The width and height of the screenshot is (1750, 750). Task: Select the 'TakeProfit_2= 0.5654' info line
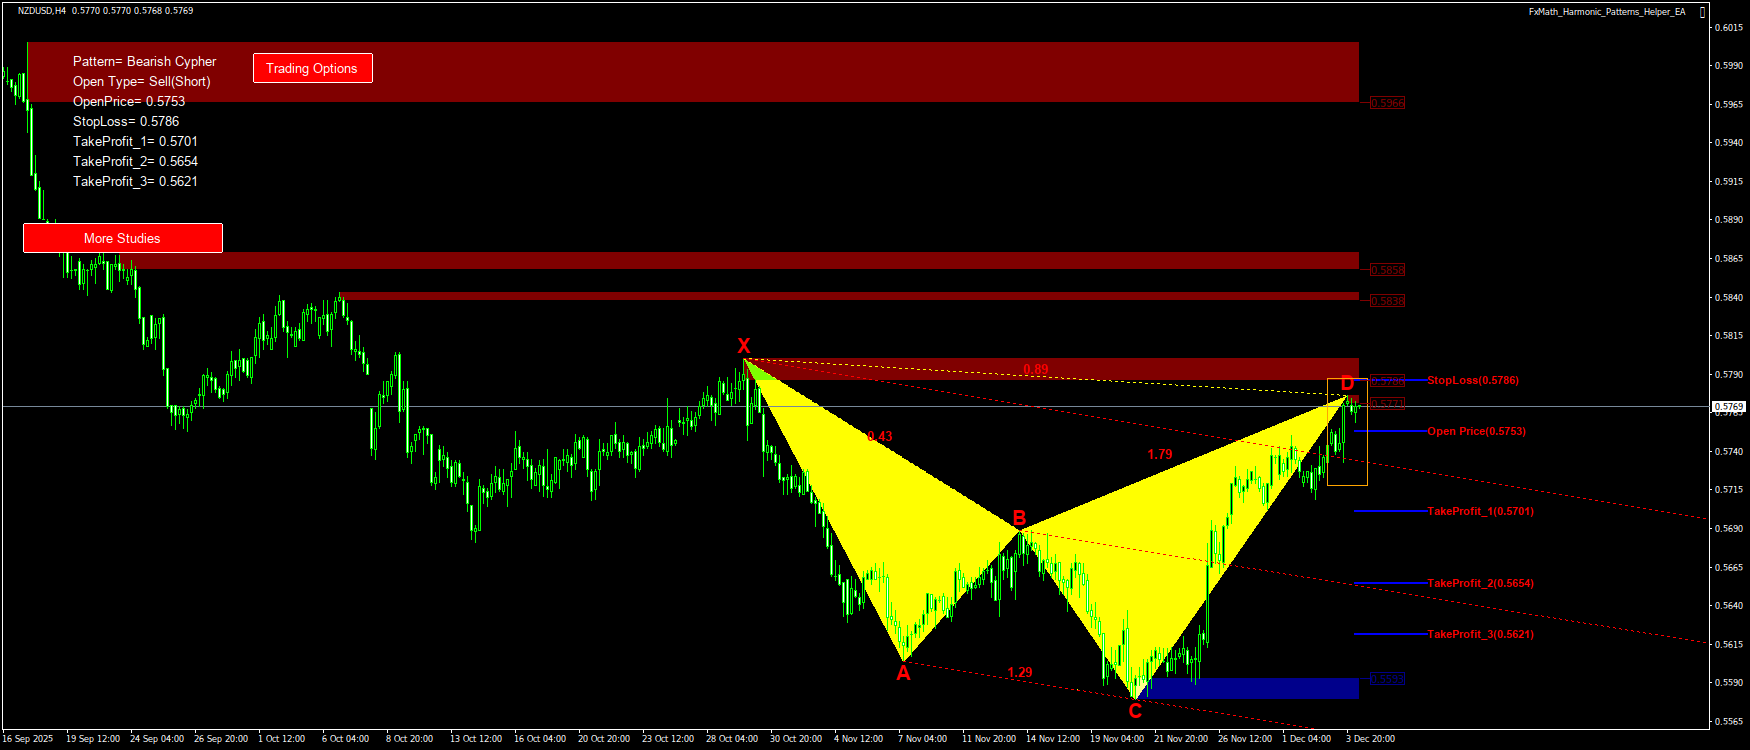[x=135, y=161]
